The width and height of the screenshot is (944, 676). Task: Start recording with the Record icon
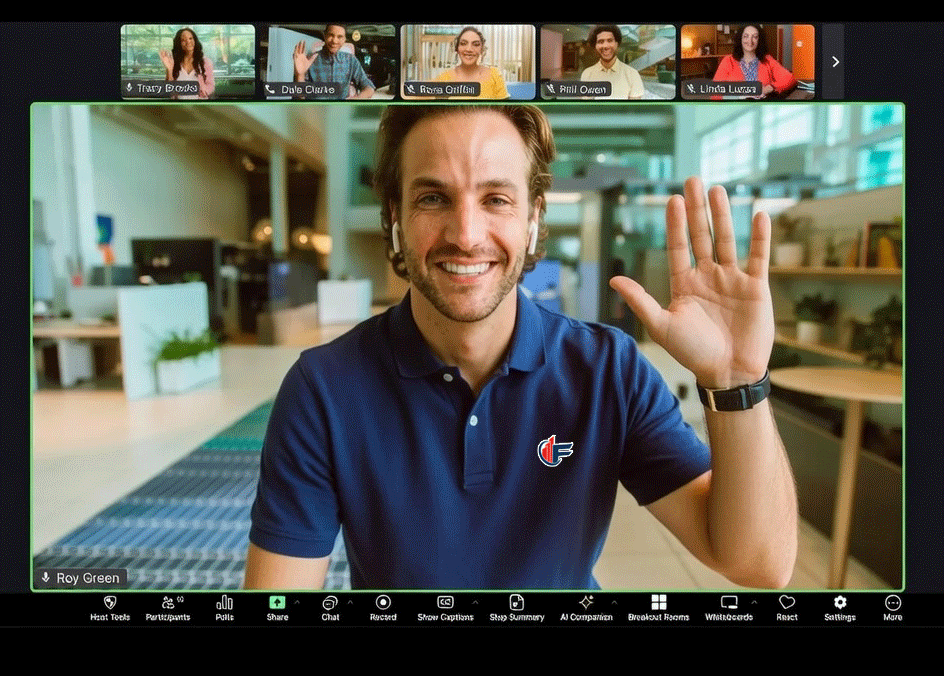click(383, 603)
